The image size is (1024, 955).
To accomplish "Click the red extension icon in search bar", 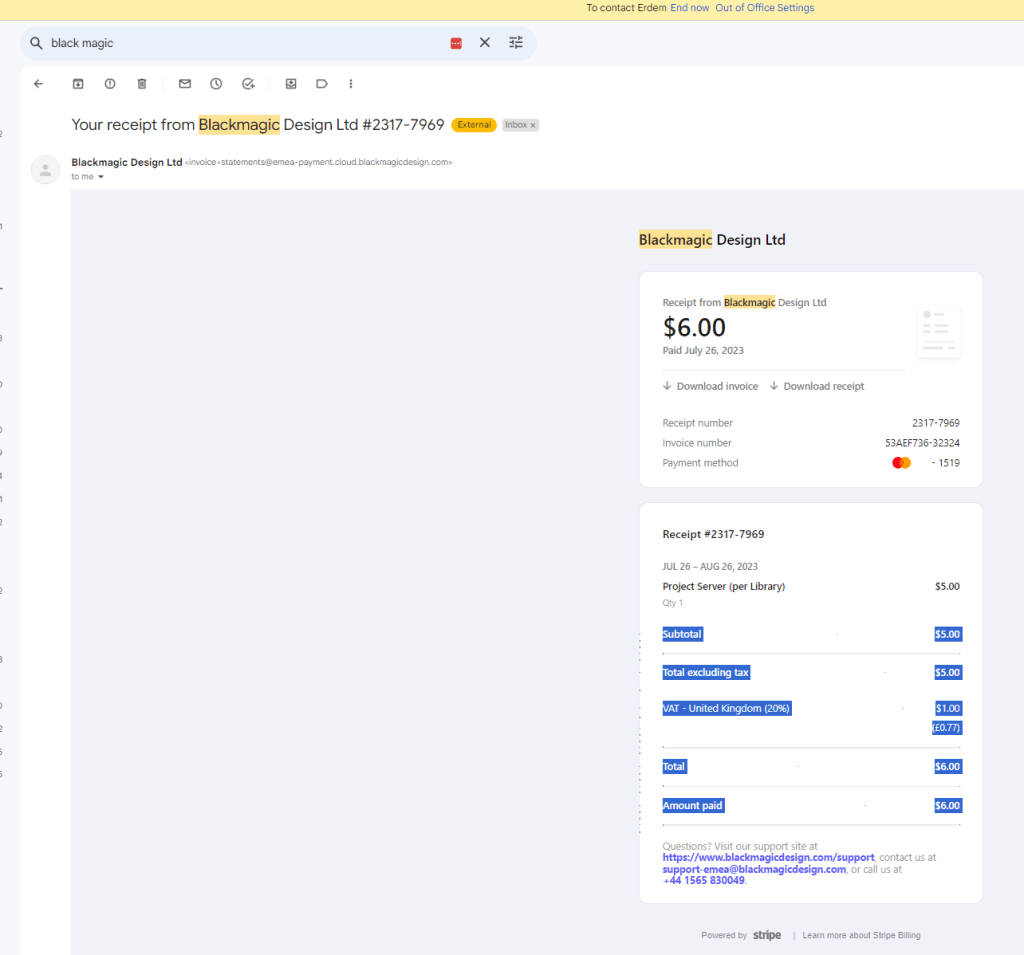I will click(456, 43).
